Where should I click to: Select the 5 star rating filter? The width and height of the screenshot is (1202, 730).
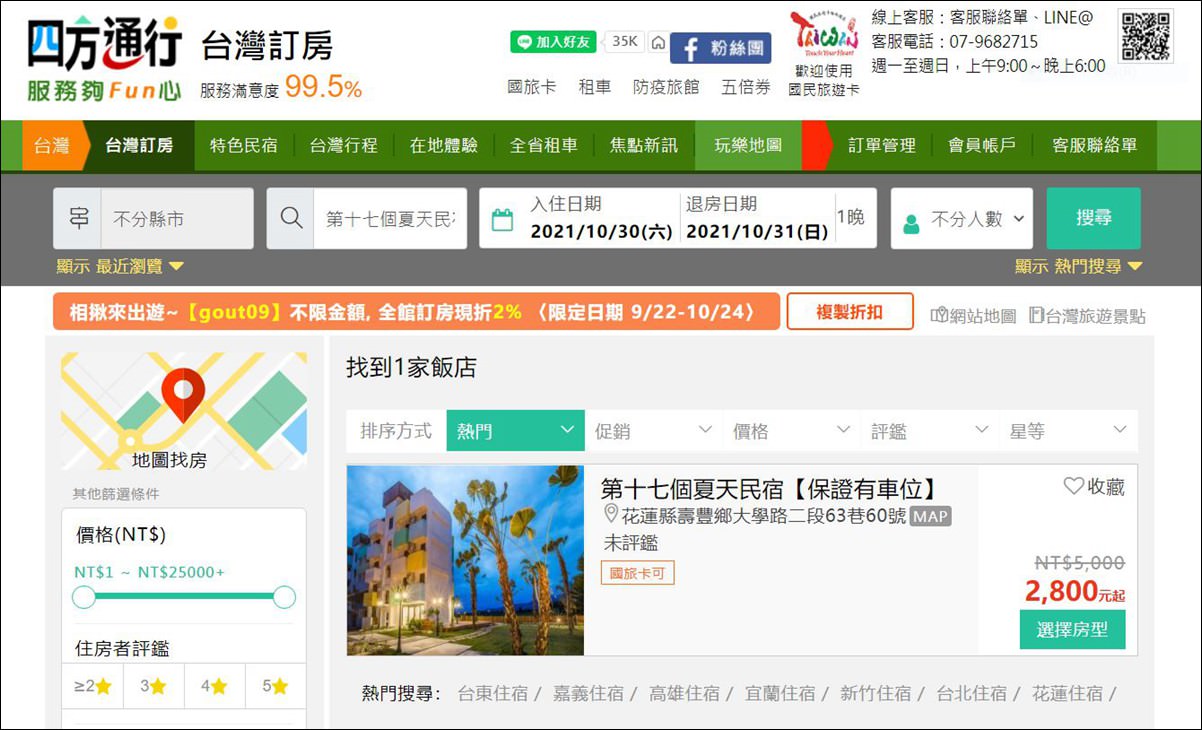[275, 686]
